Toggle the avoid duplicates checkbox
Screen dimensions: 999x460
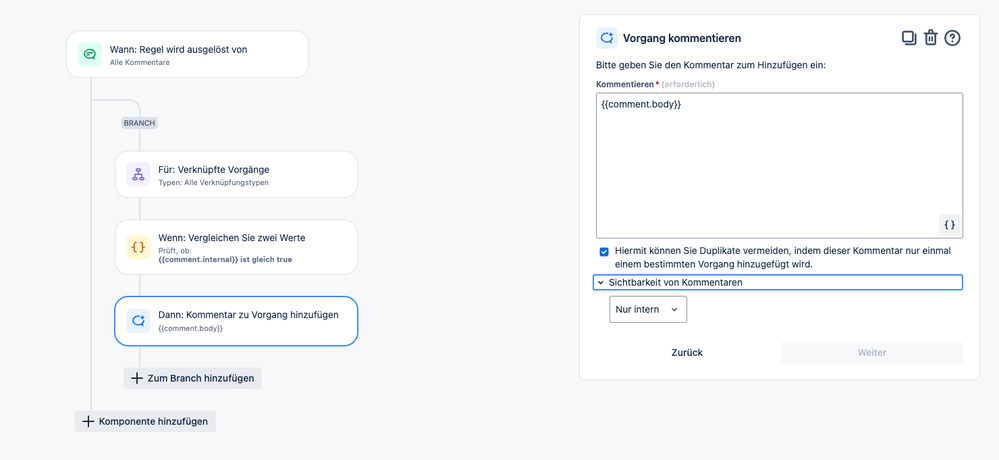pyautogui.click(x=604, y=252)
